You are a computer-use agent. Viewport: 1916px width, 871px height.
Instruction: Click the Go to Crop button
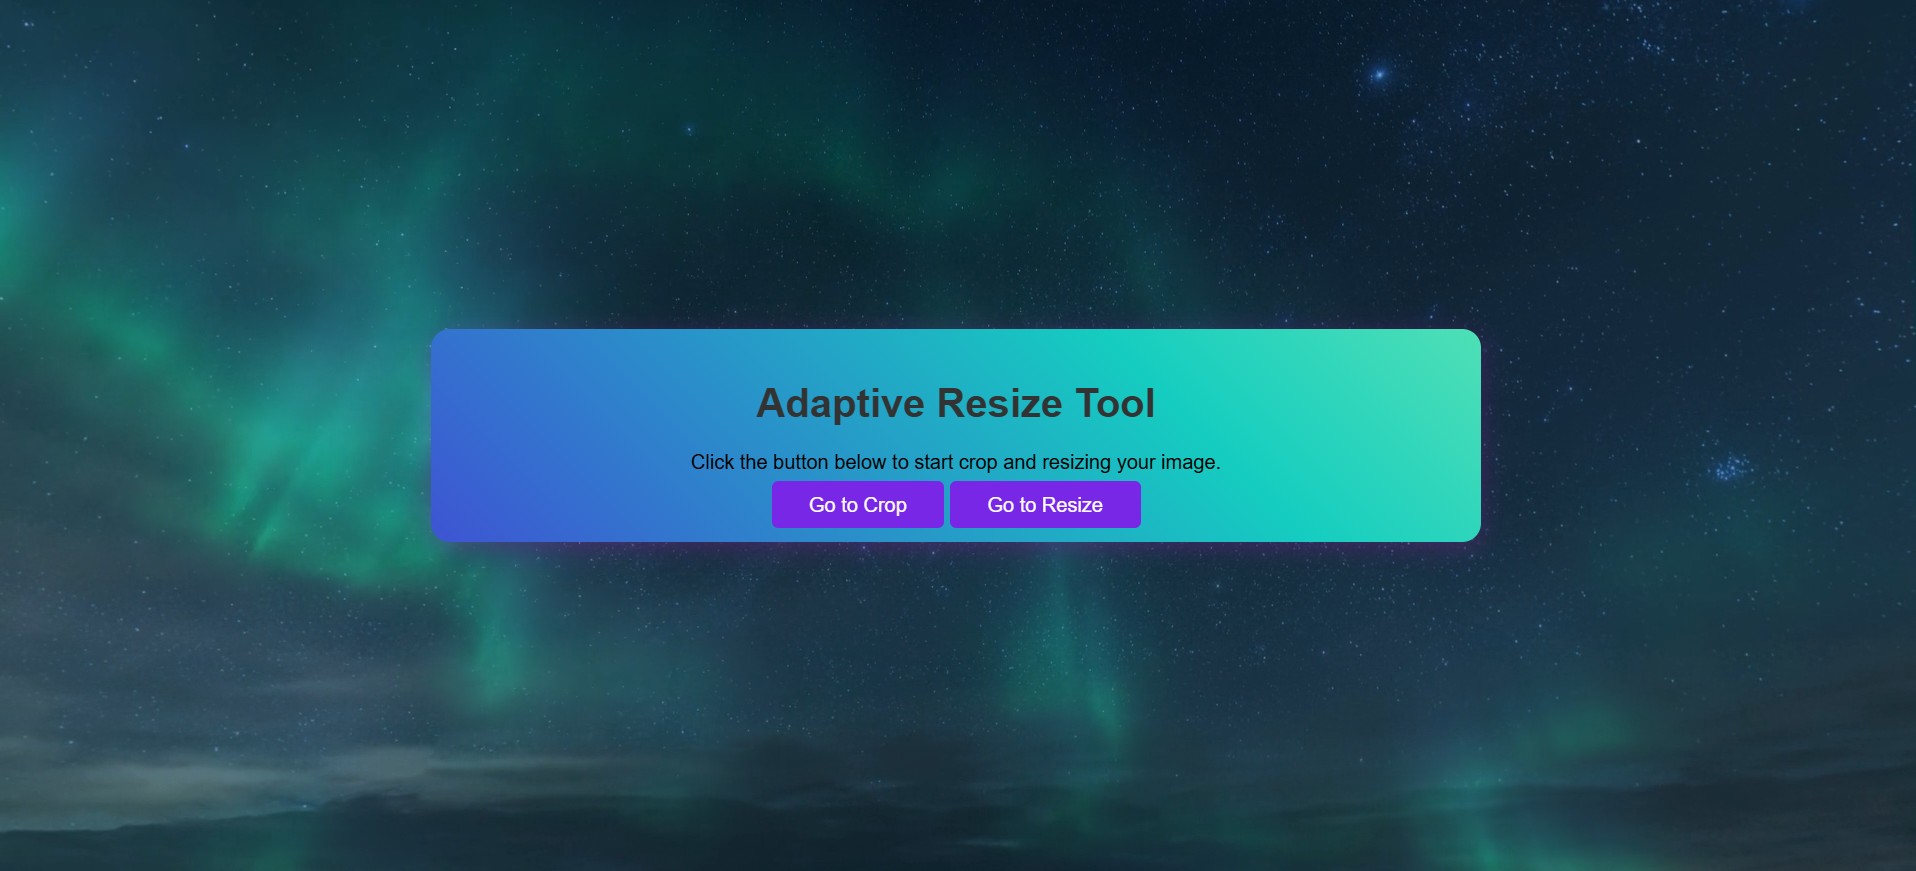pos(857,505)
